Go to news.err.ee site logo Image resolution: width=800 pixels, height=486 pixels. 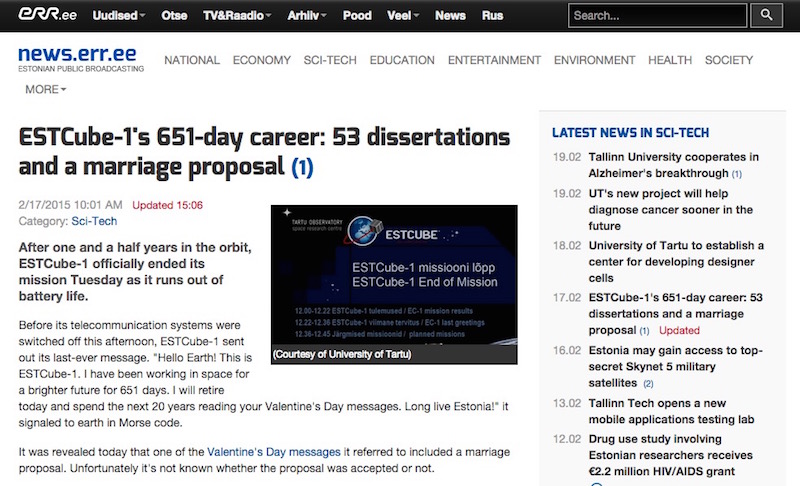click(x=81, y=59)
